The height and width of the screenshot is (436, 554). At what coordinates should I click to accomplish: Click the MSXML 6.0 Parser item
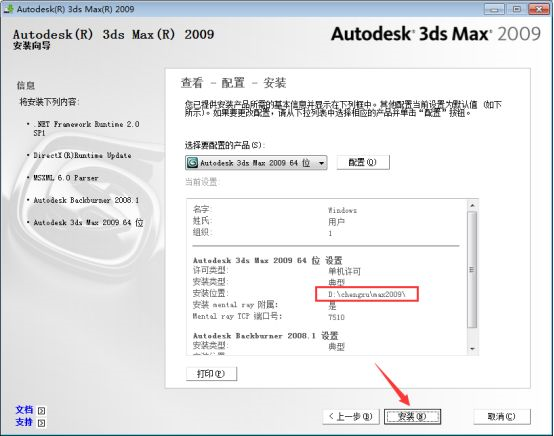(x=66, y=178)
